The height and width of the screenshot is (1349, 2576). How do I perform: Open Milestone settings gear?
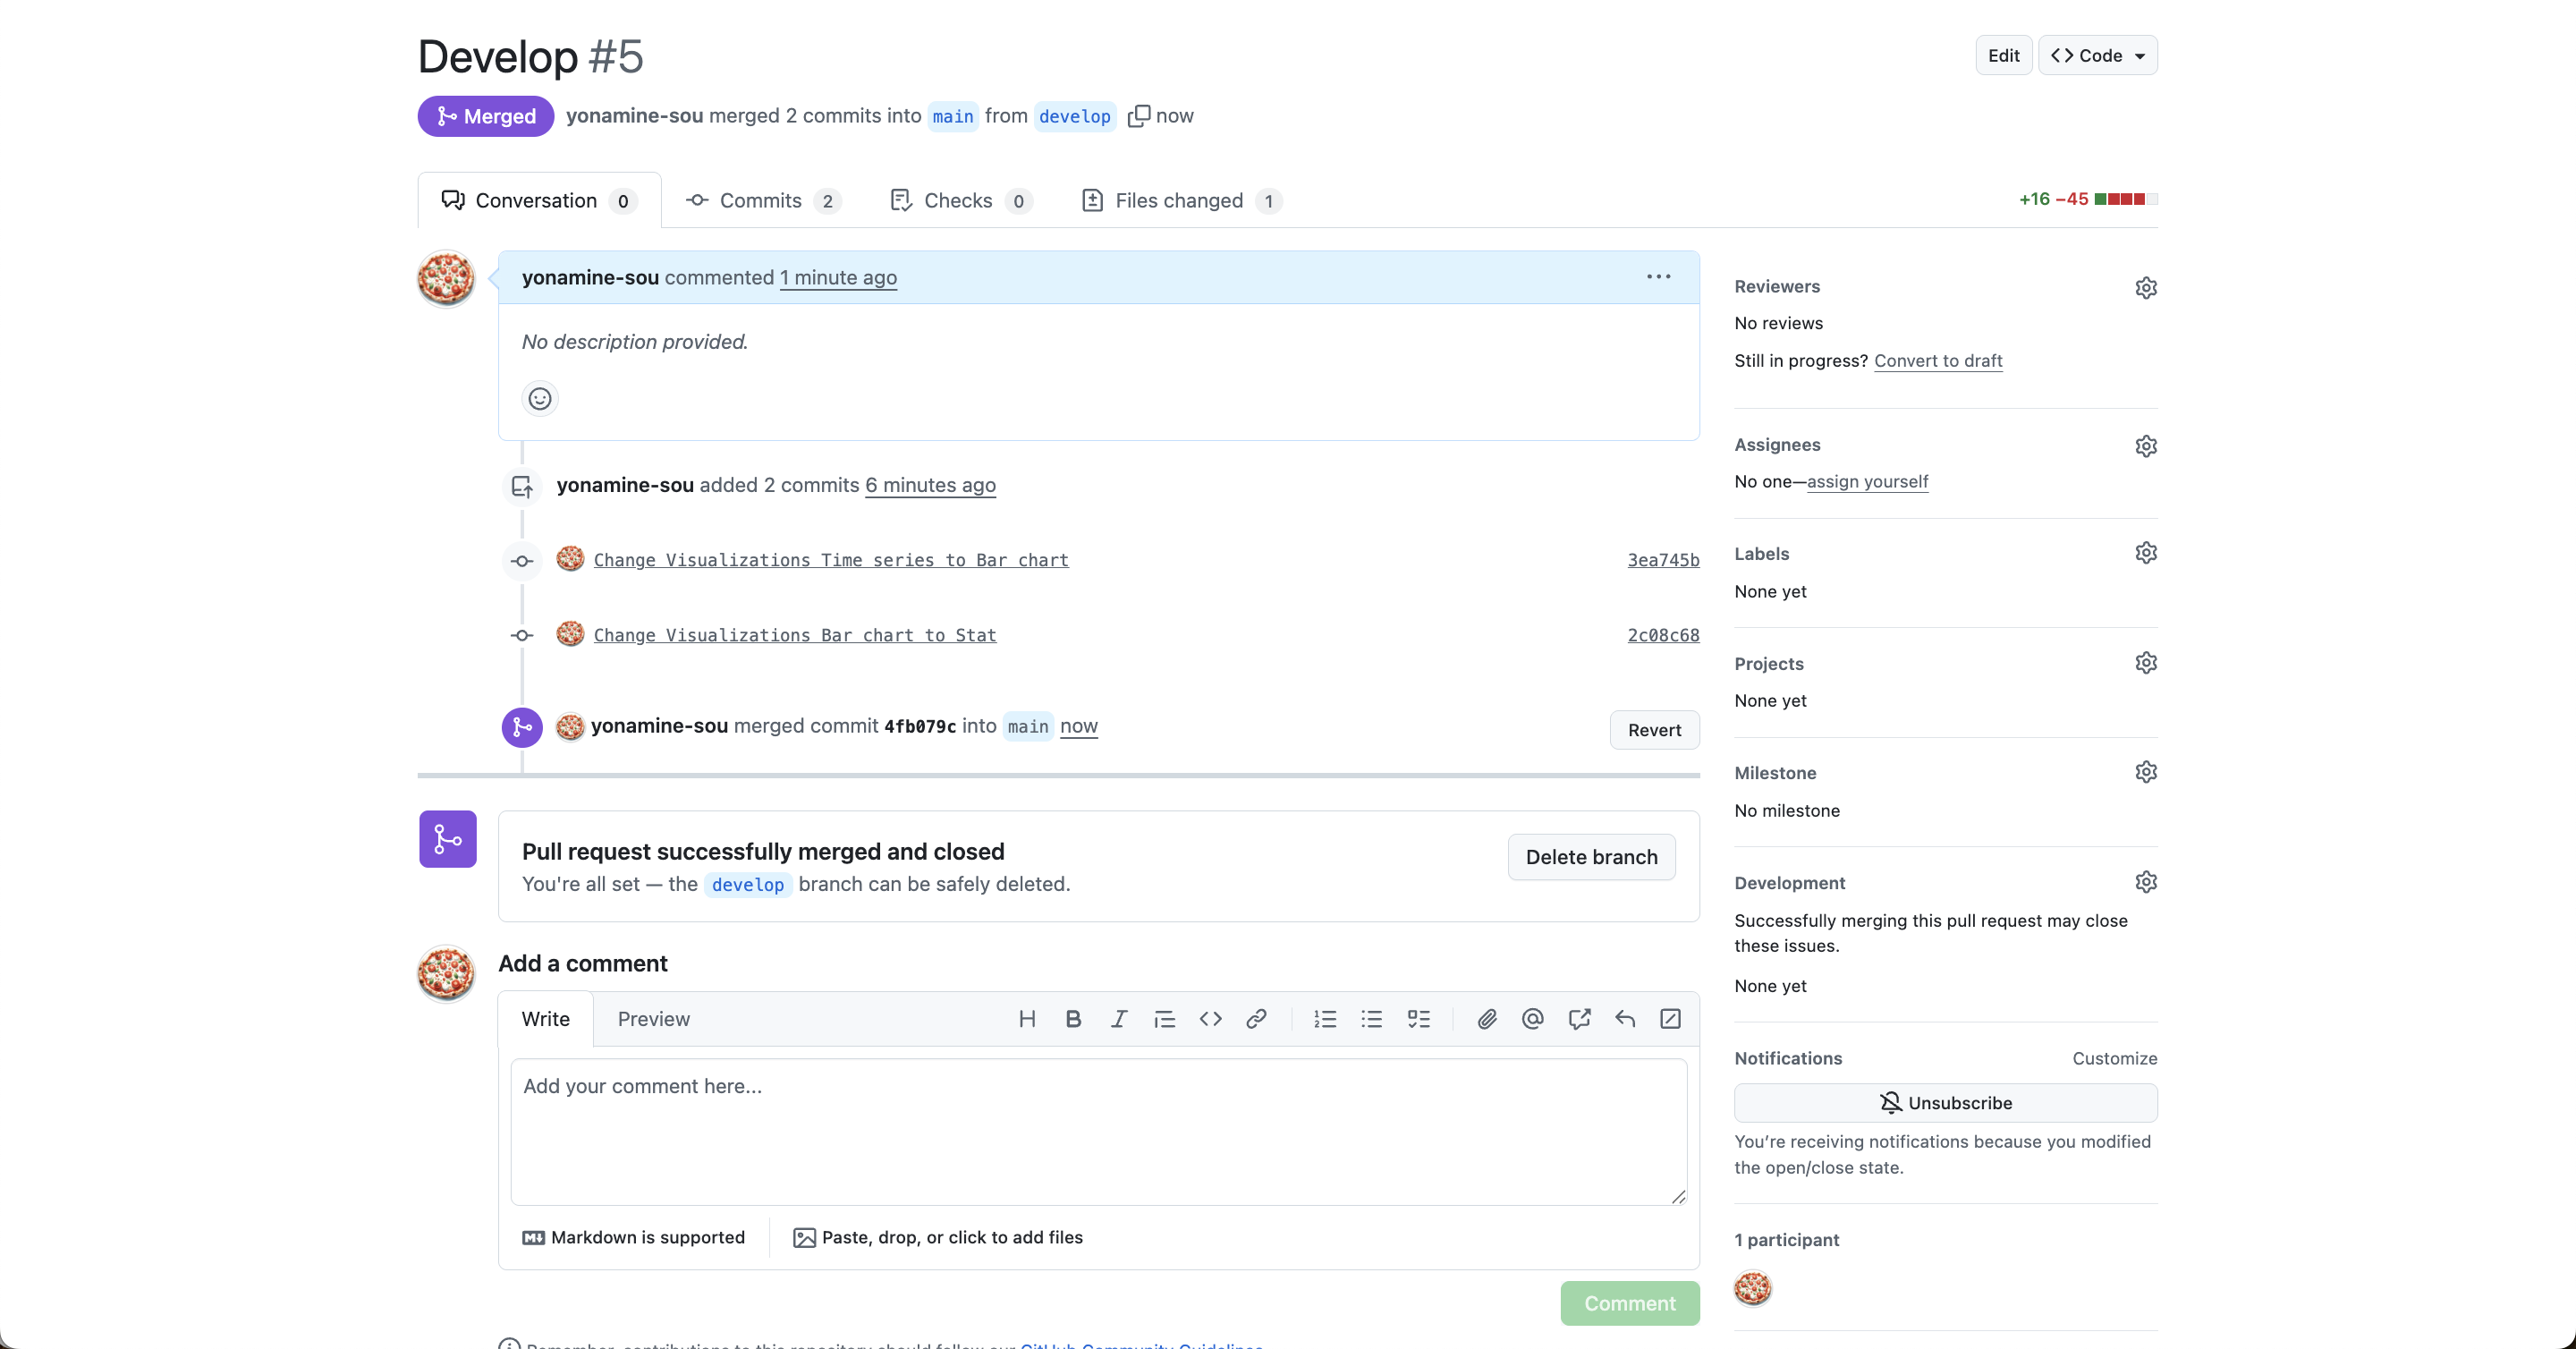(x=2145, y=772)
